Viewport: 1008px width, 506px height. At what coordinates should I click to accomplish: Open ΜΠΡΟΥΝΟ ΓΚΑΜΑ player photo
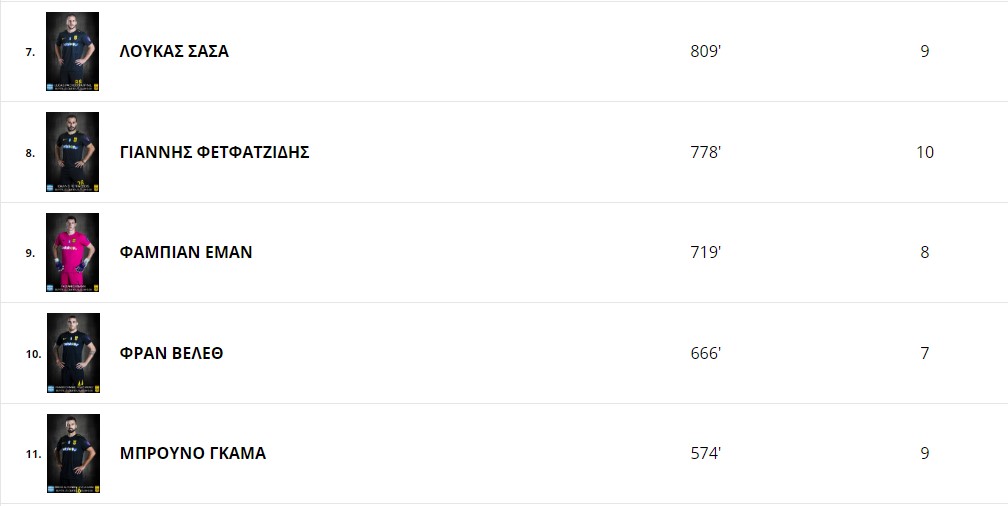[73, 454]
